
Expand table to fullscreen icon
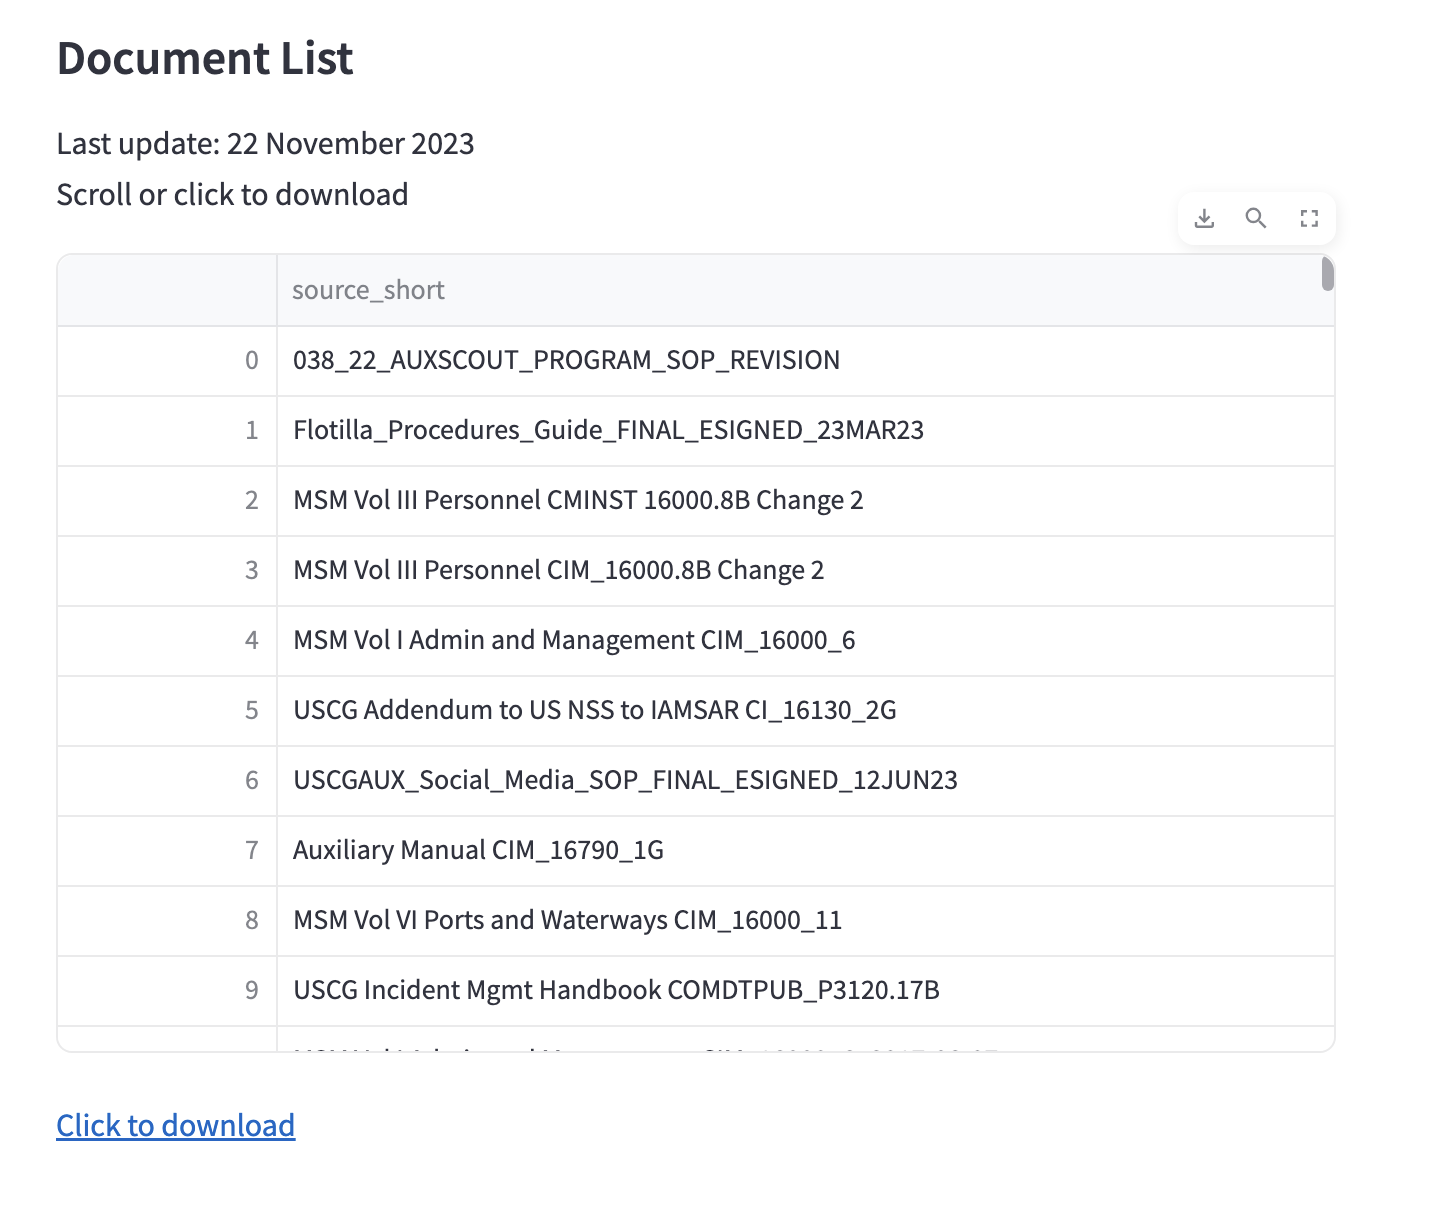click(x=1309, y=218)
